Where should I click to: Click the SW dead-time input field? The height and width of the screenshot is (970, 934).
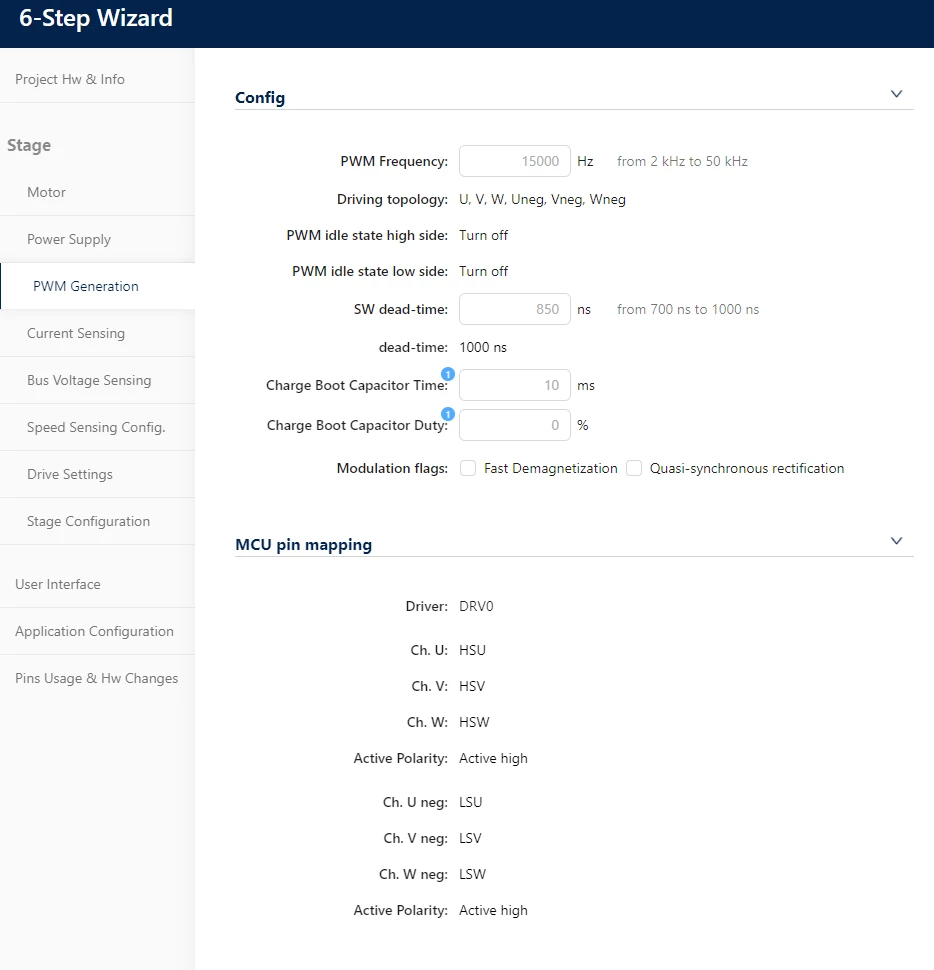tap(515, 309)
